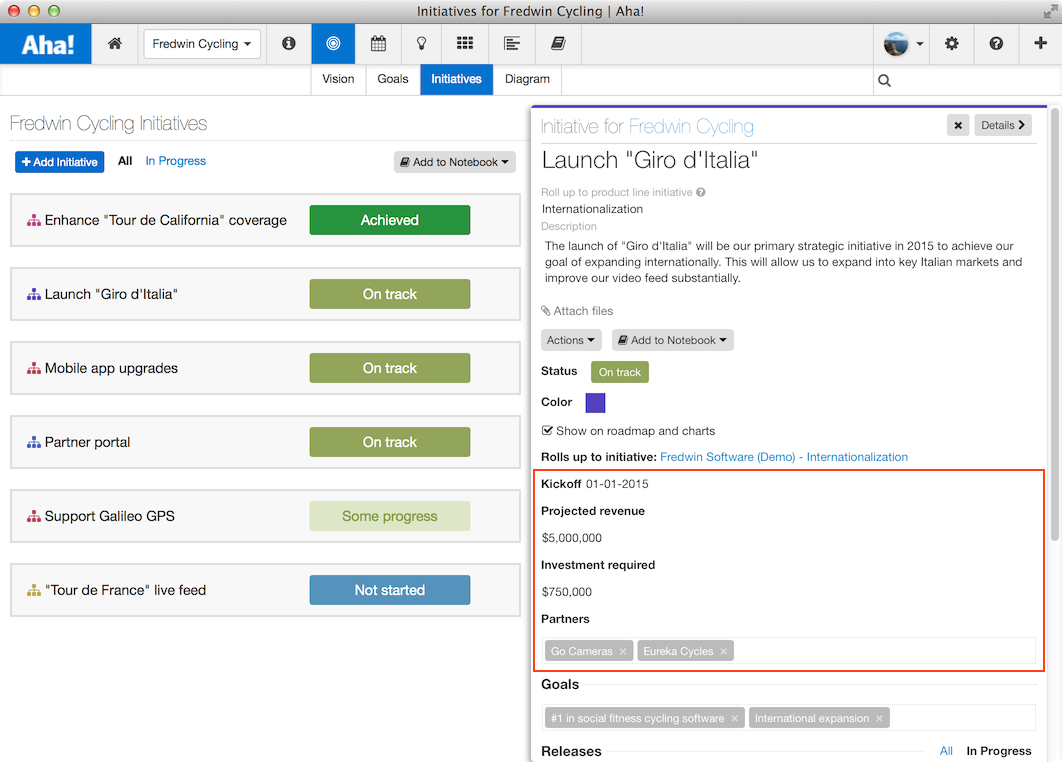1062x762 pixels.
Task: Open Fredwin Software Internationalization link
Action: 784,457
